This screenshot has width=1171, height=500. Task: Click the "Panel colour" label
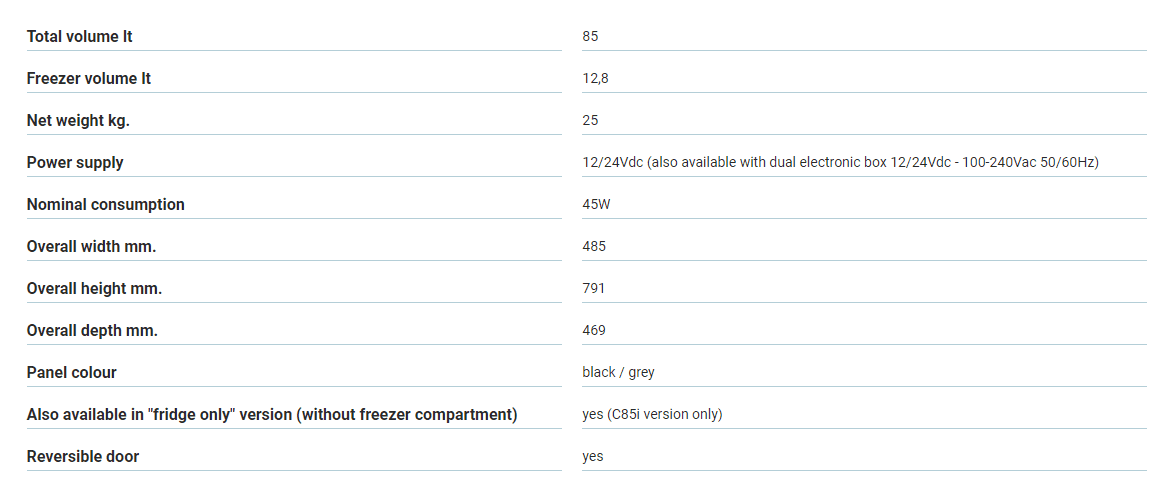pos(72,373)
